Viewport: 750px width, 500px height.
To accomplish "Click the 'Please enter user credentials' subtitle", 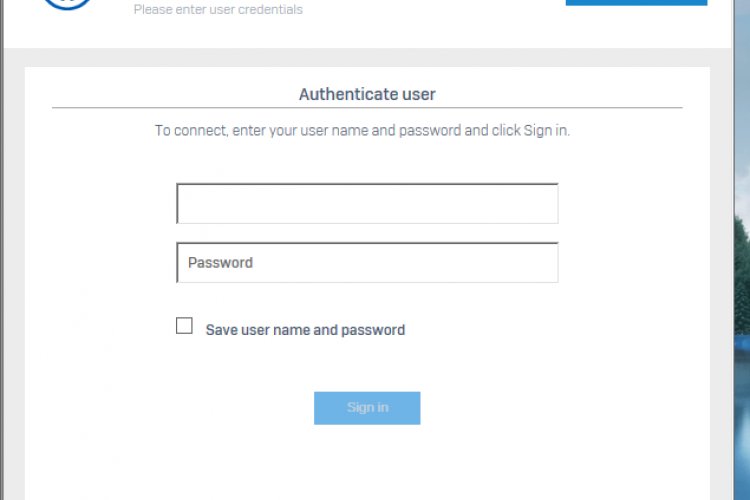I will (x=218, y=10).
